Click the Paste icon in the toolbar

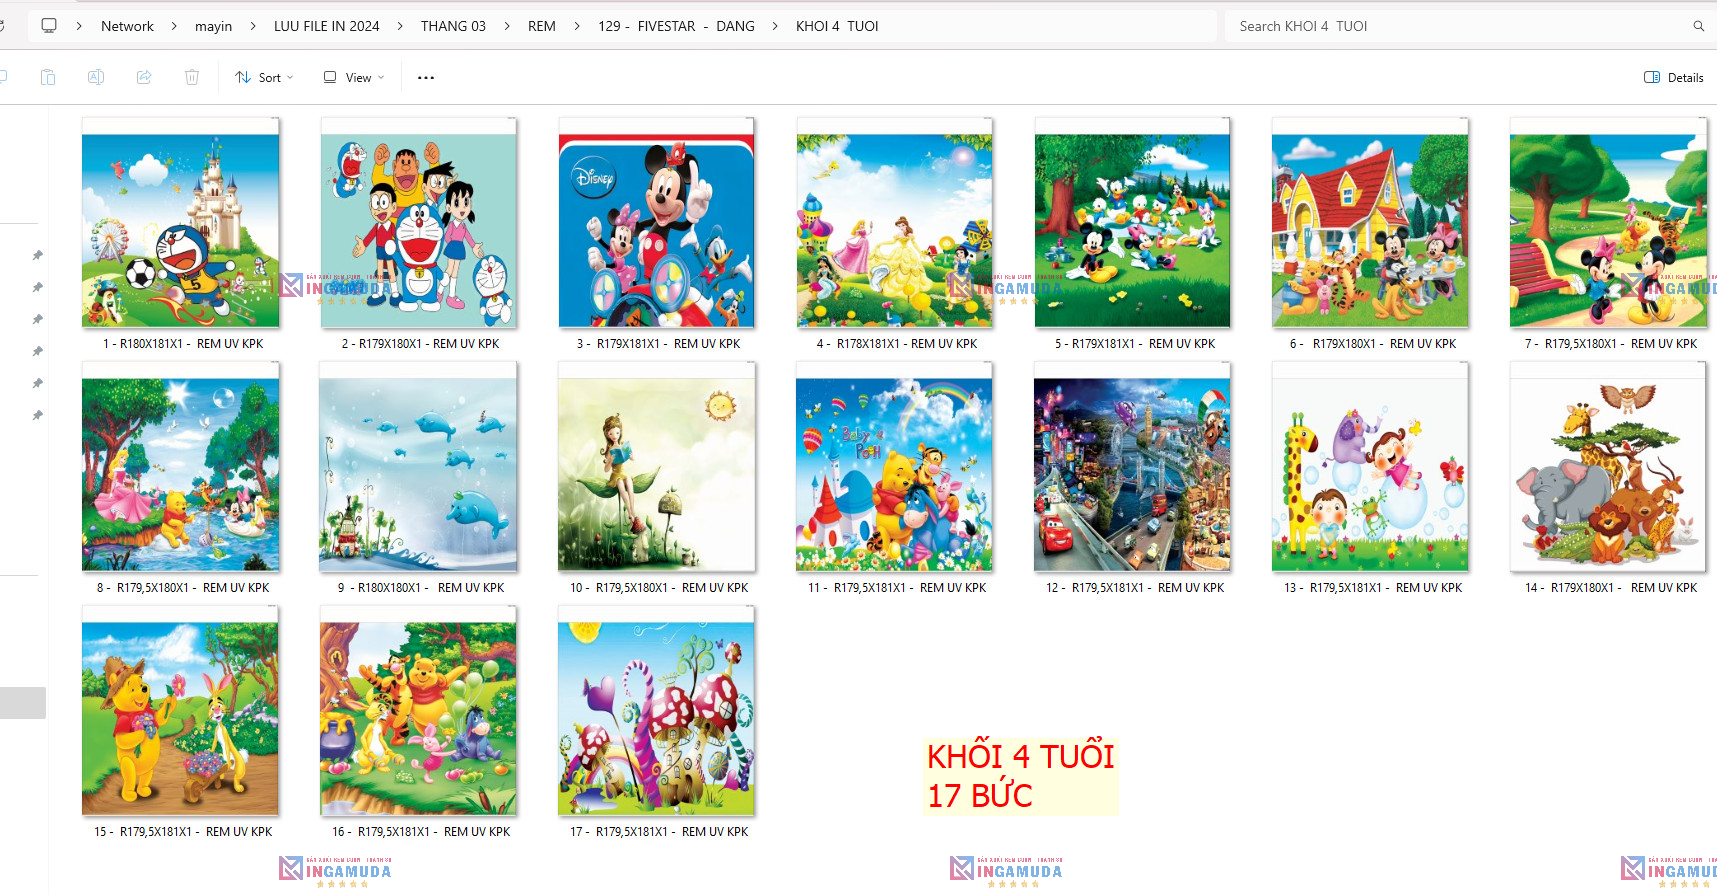tap(48, 77)
